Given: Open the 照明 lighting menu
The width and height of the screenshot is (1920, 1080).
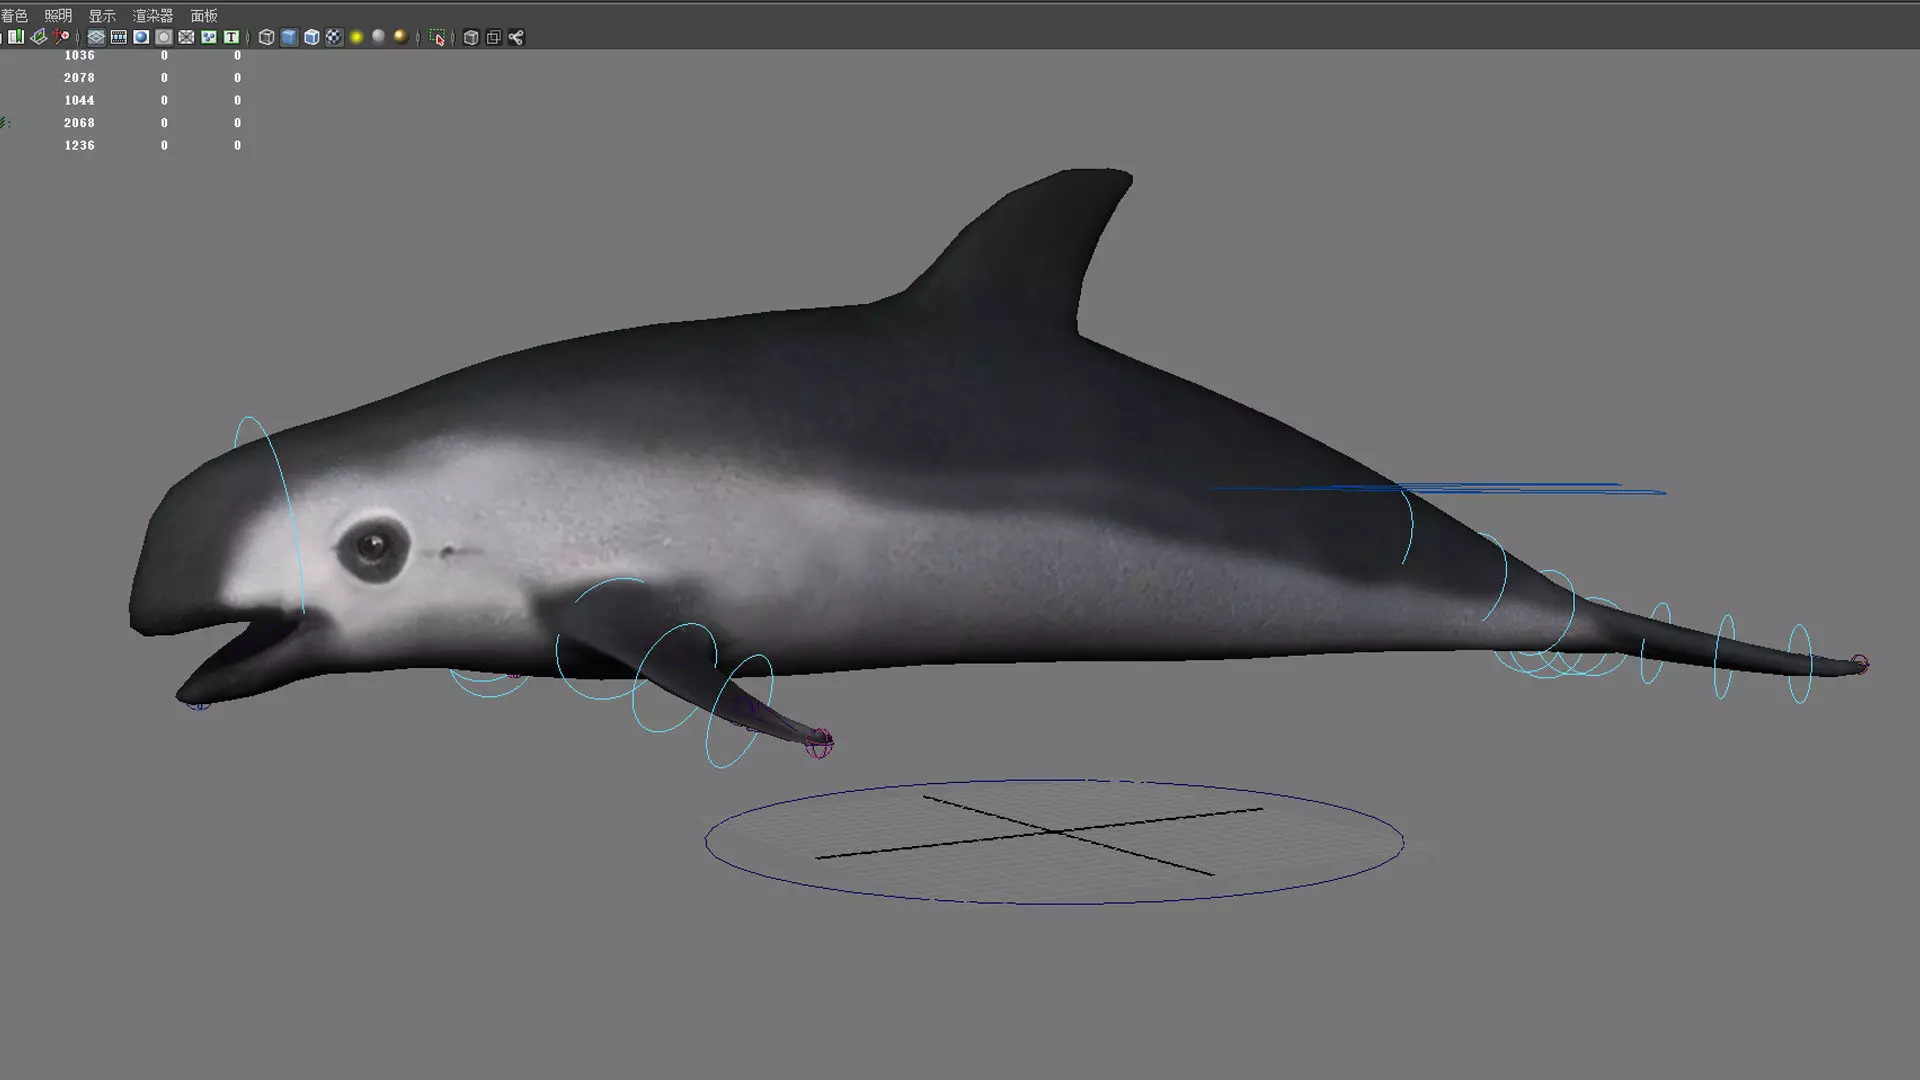Looking at the screenshot, I should tap(58, 15).
